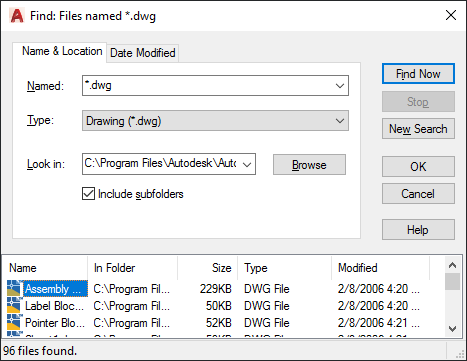Click the results scroll down arrow
This screenshot has width=467, height=361.
(x=452, y=329)
